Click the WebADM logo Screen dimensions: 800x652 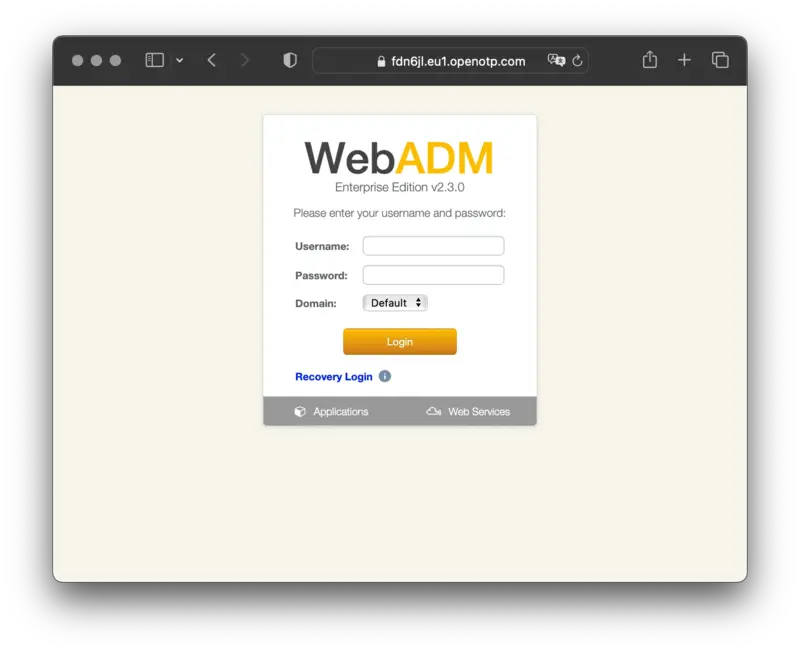[x=399, y=158]
